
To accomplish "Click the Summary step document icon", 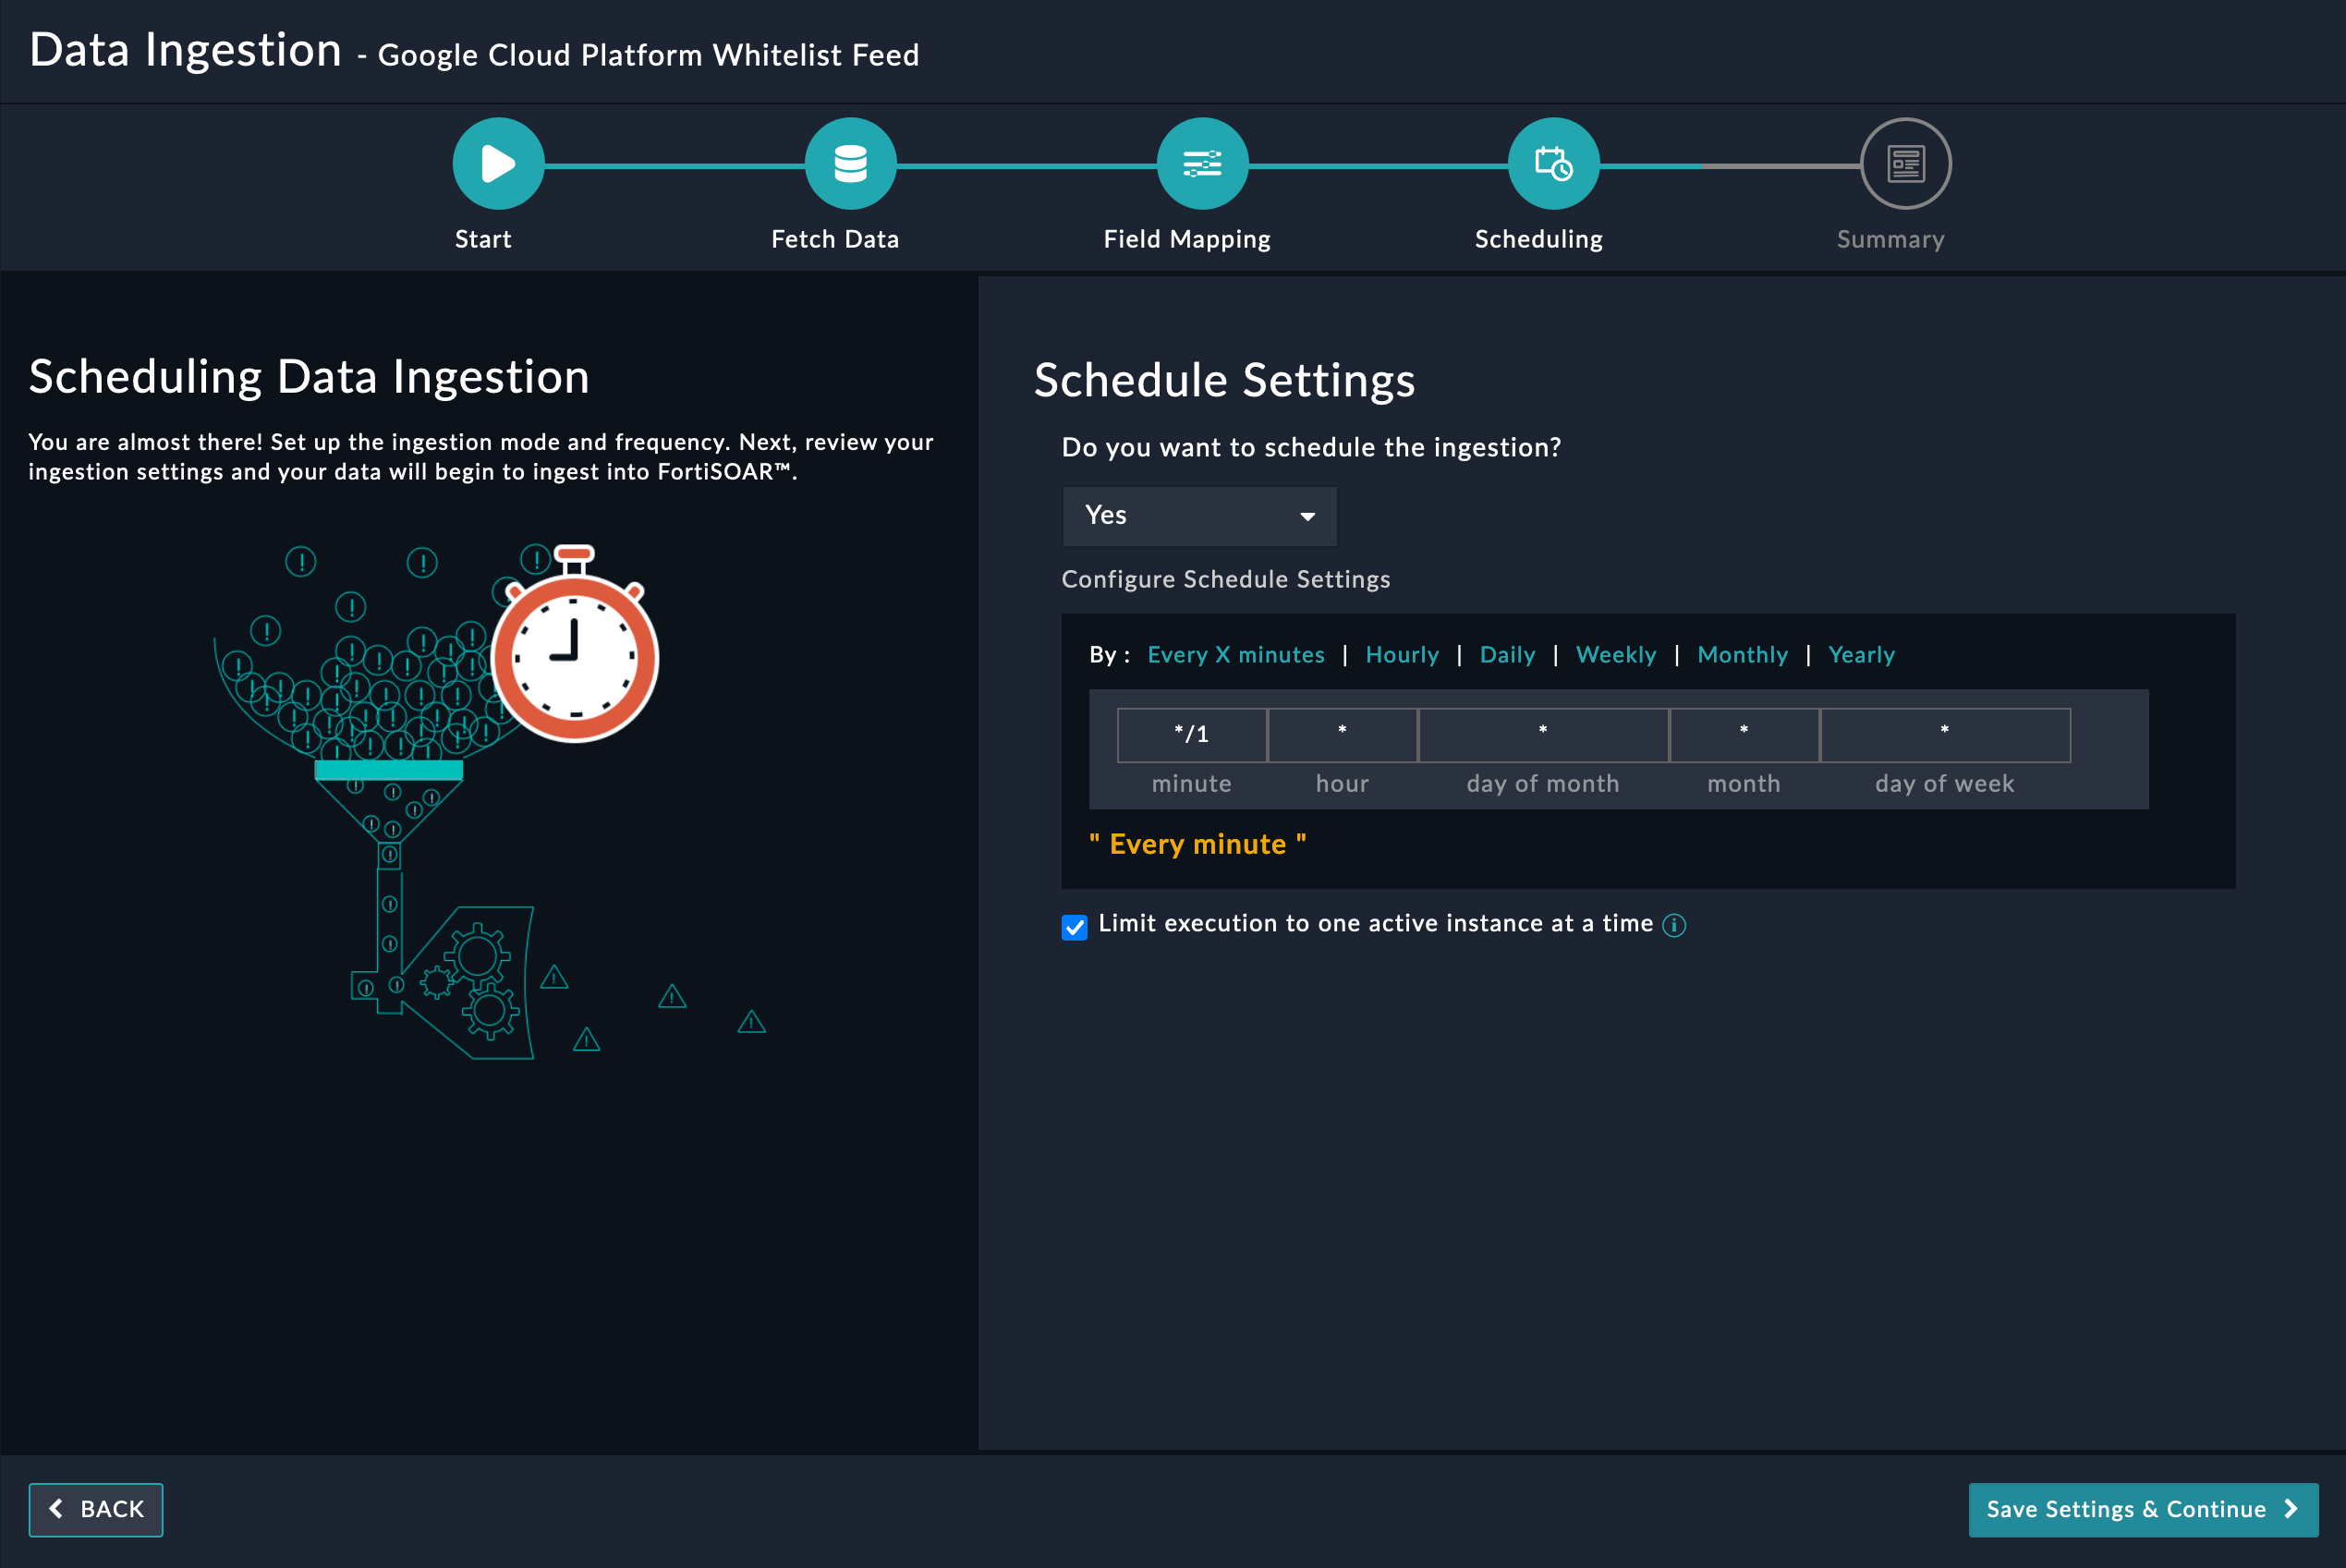I will [x=1905, y=163].
